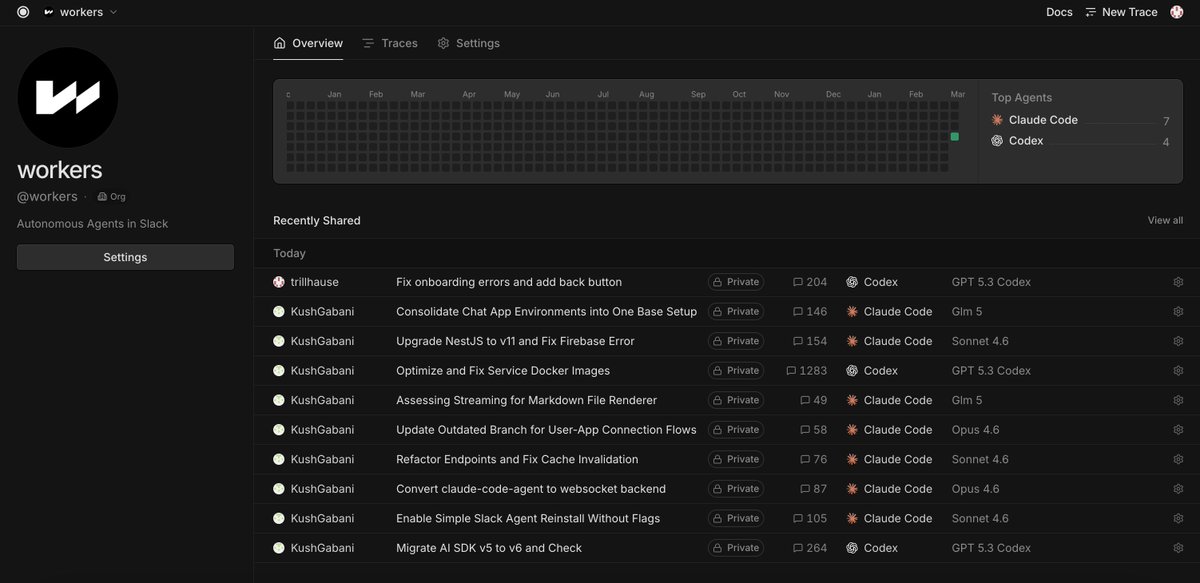Open trace Enable Simple Slack Agent Reinstall
The height and width of the screenshot is (583, 1200).
click(x=528, y=518)
